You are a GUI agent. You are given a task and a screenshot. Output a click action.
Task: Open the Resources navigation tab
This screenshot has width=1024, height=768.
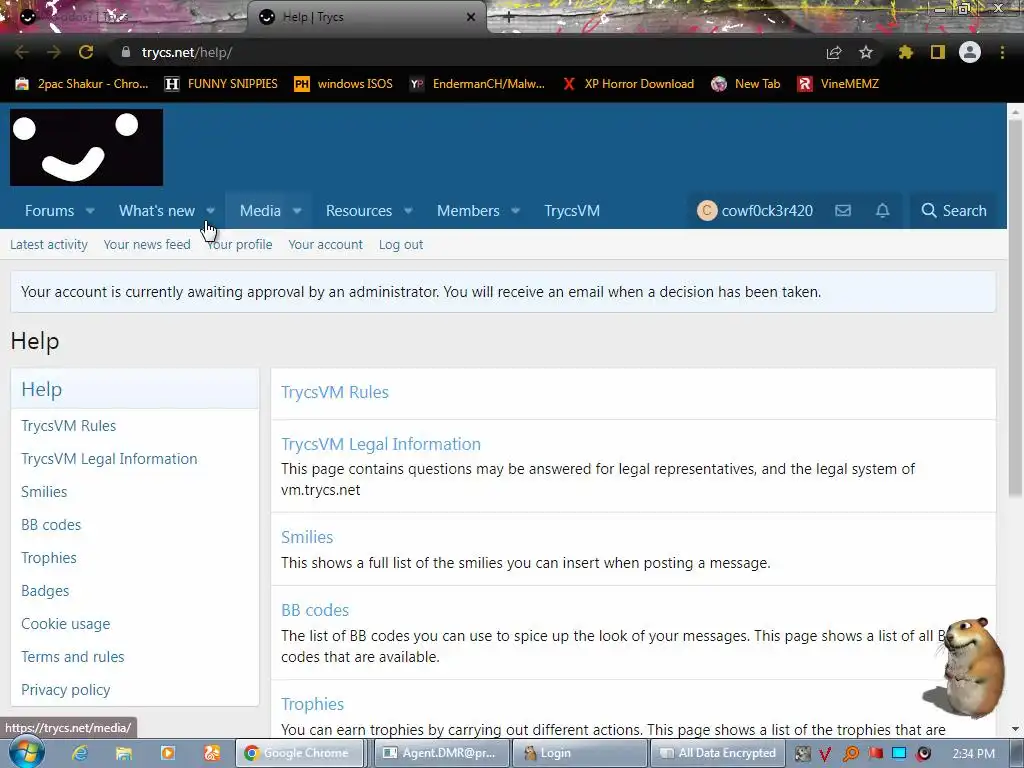tap(359, 210)
